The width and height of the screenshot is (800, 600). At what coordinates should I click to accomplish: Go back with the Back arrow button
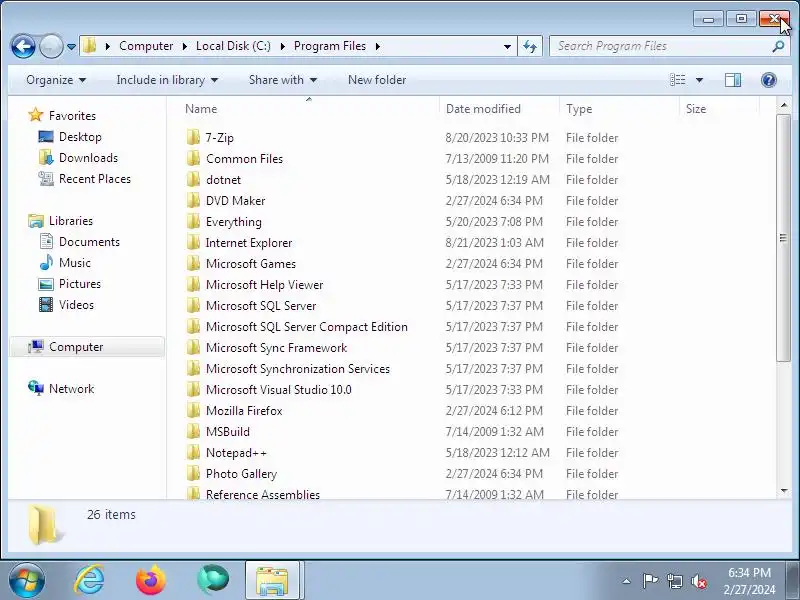coord(23,47)
